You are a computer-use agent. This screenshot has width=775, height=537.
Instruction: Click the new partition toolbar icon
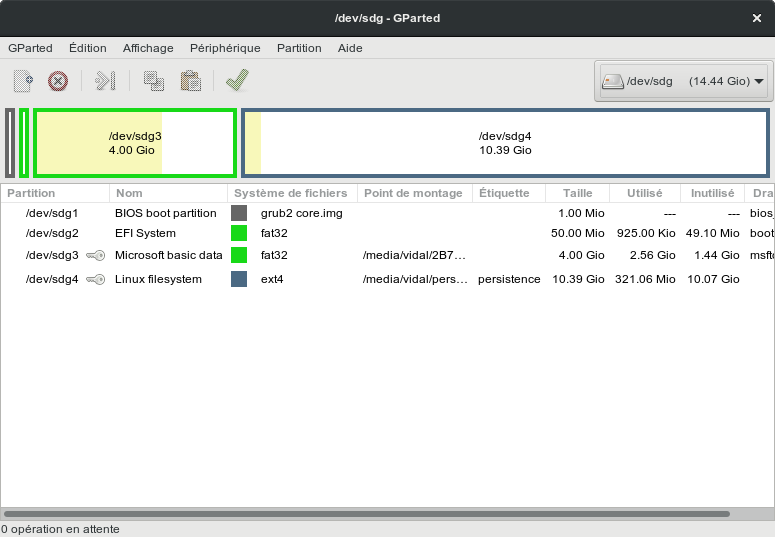(22, 81)
